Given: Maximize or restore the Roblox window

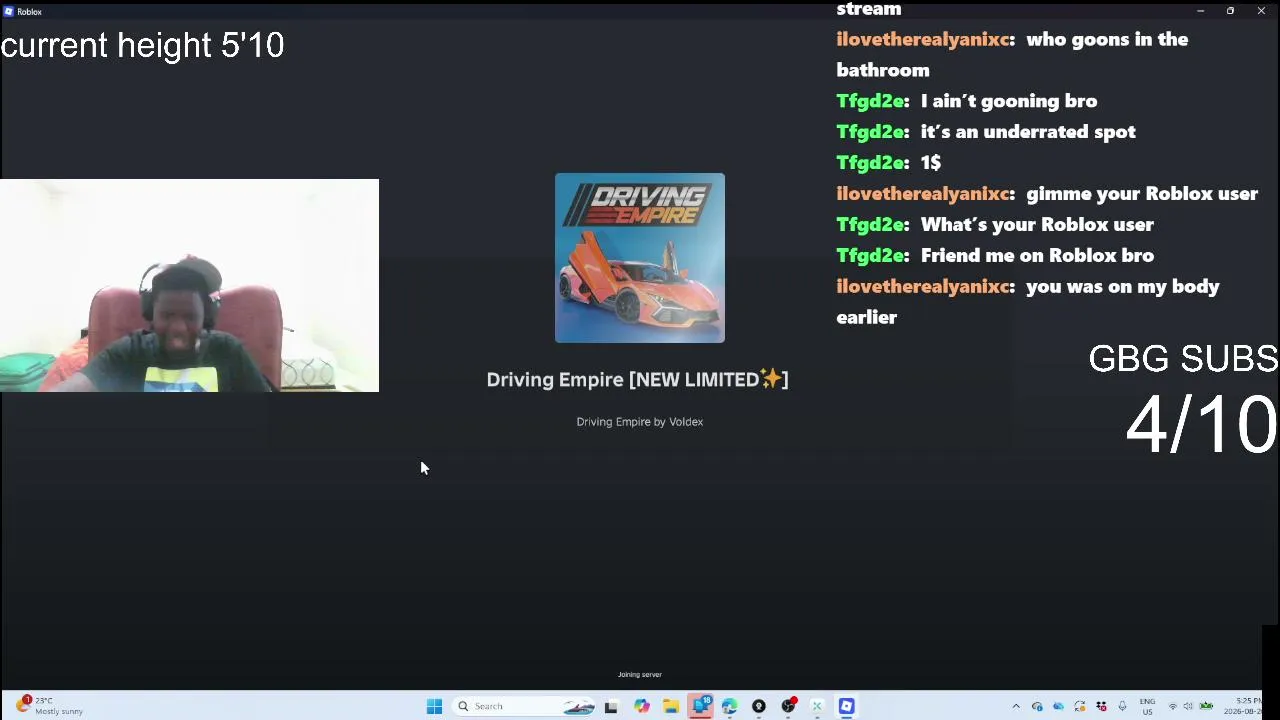Looking at the screenshot, I should (x=1230, y=11).
